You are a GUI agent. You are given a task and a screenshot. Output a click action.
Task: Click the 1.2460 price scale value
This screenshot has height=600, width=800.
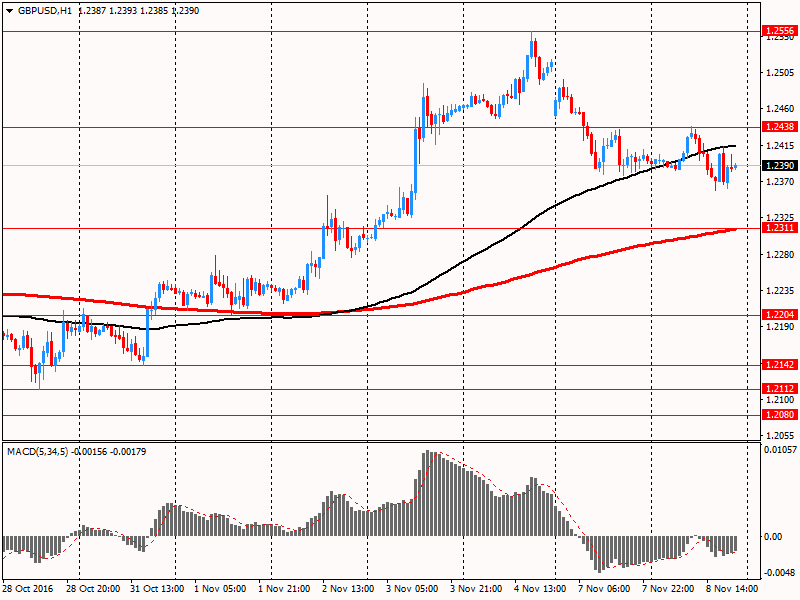780,109
